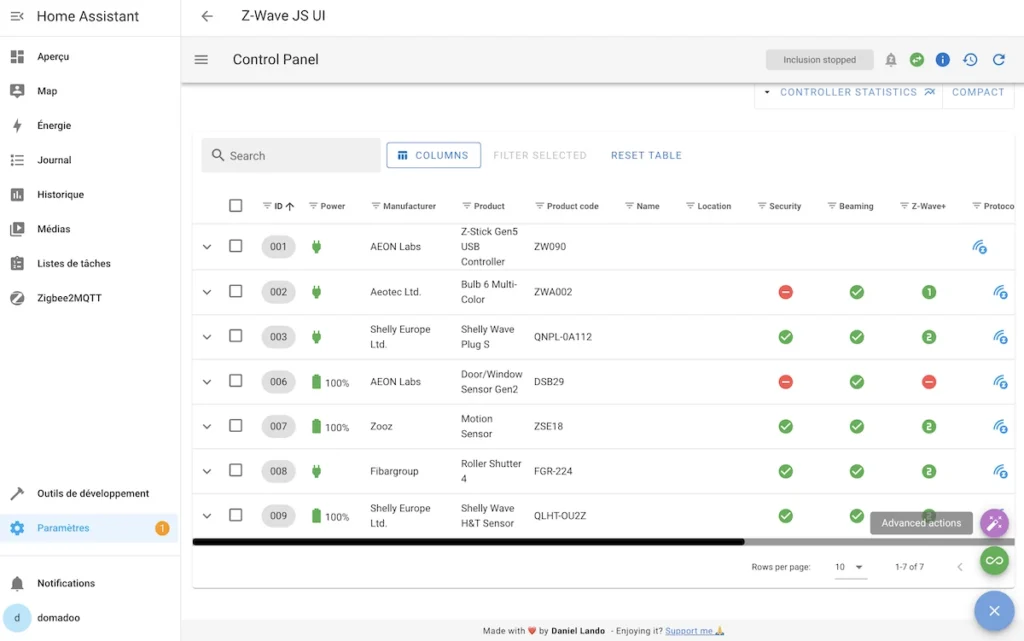The height and width of the screenshot is (641, 1024).
Task: Click the COMPACT view button
Action: (x=978, y=92)
